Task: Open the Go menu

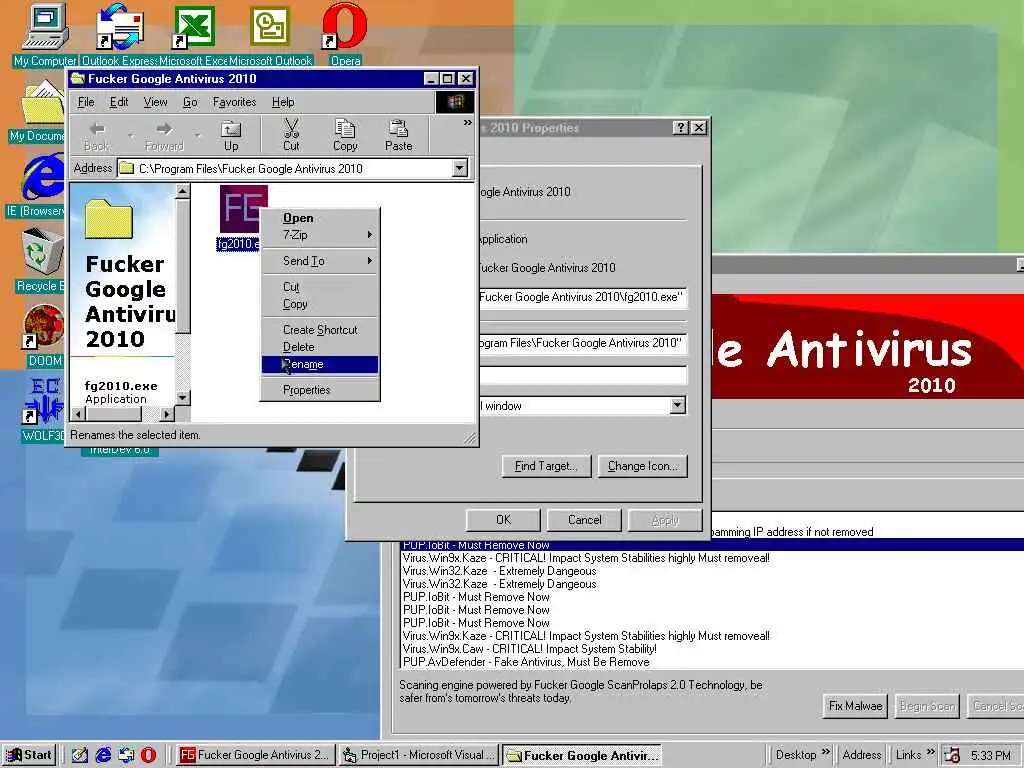Action: [x=190, y=102]
